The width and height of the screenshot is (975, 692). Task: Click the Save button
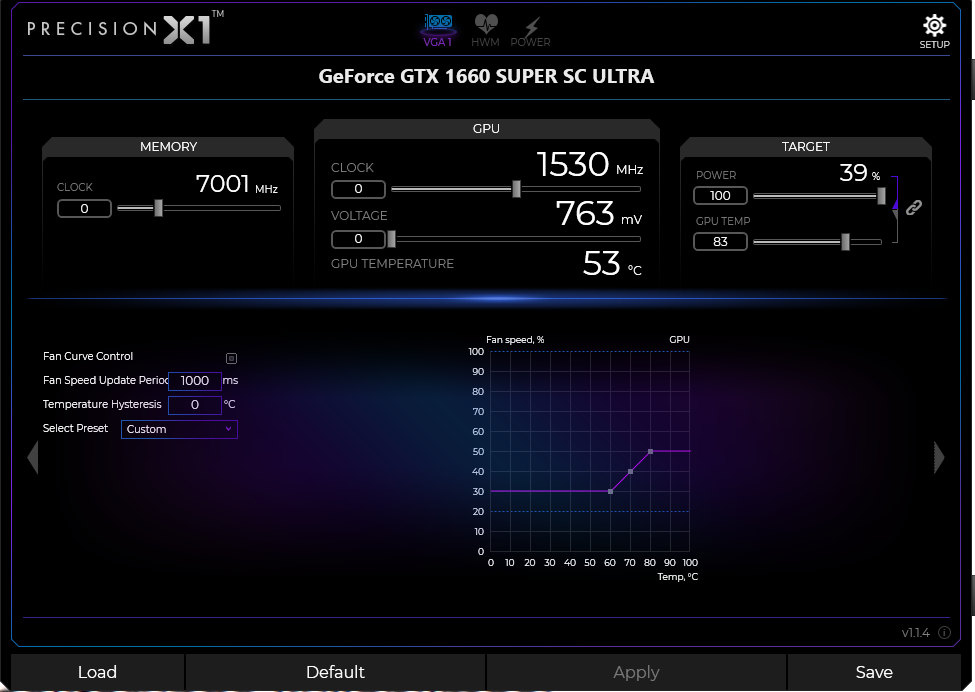874,672
